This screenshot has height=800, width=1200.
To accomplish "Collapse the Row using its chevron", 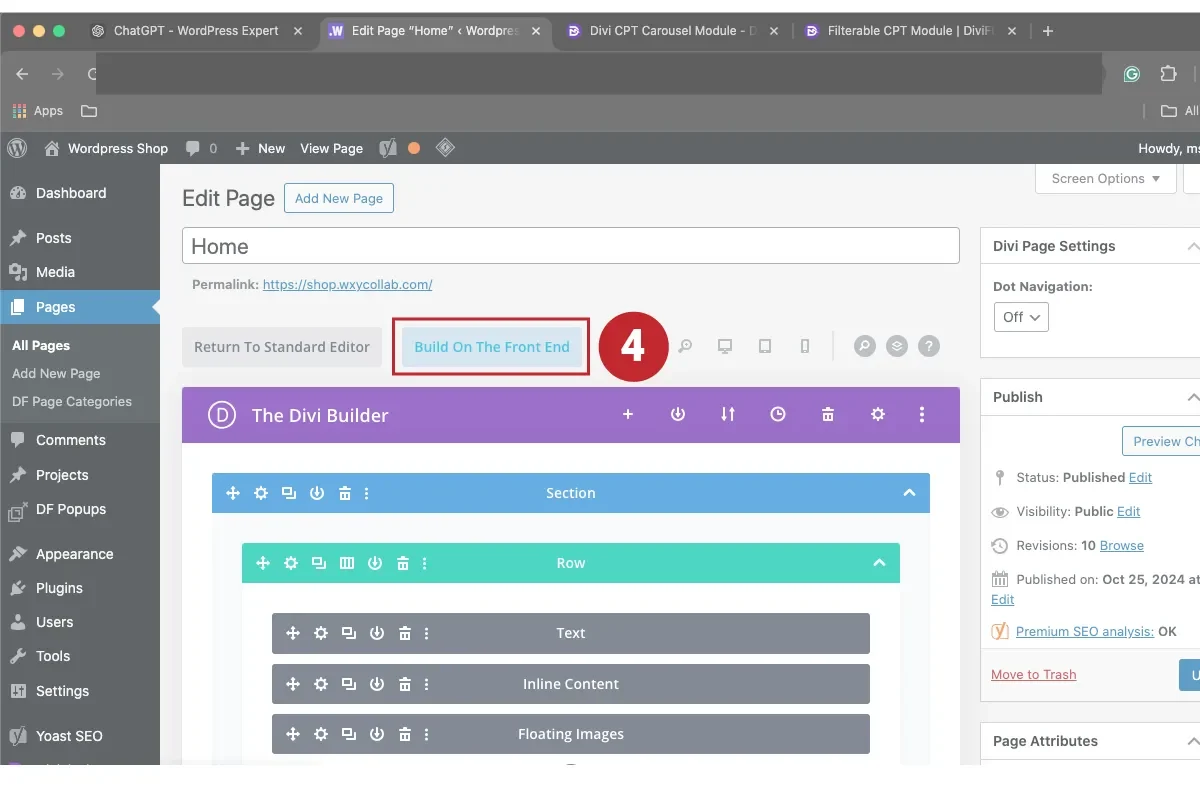I will coord(879,562).
